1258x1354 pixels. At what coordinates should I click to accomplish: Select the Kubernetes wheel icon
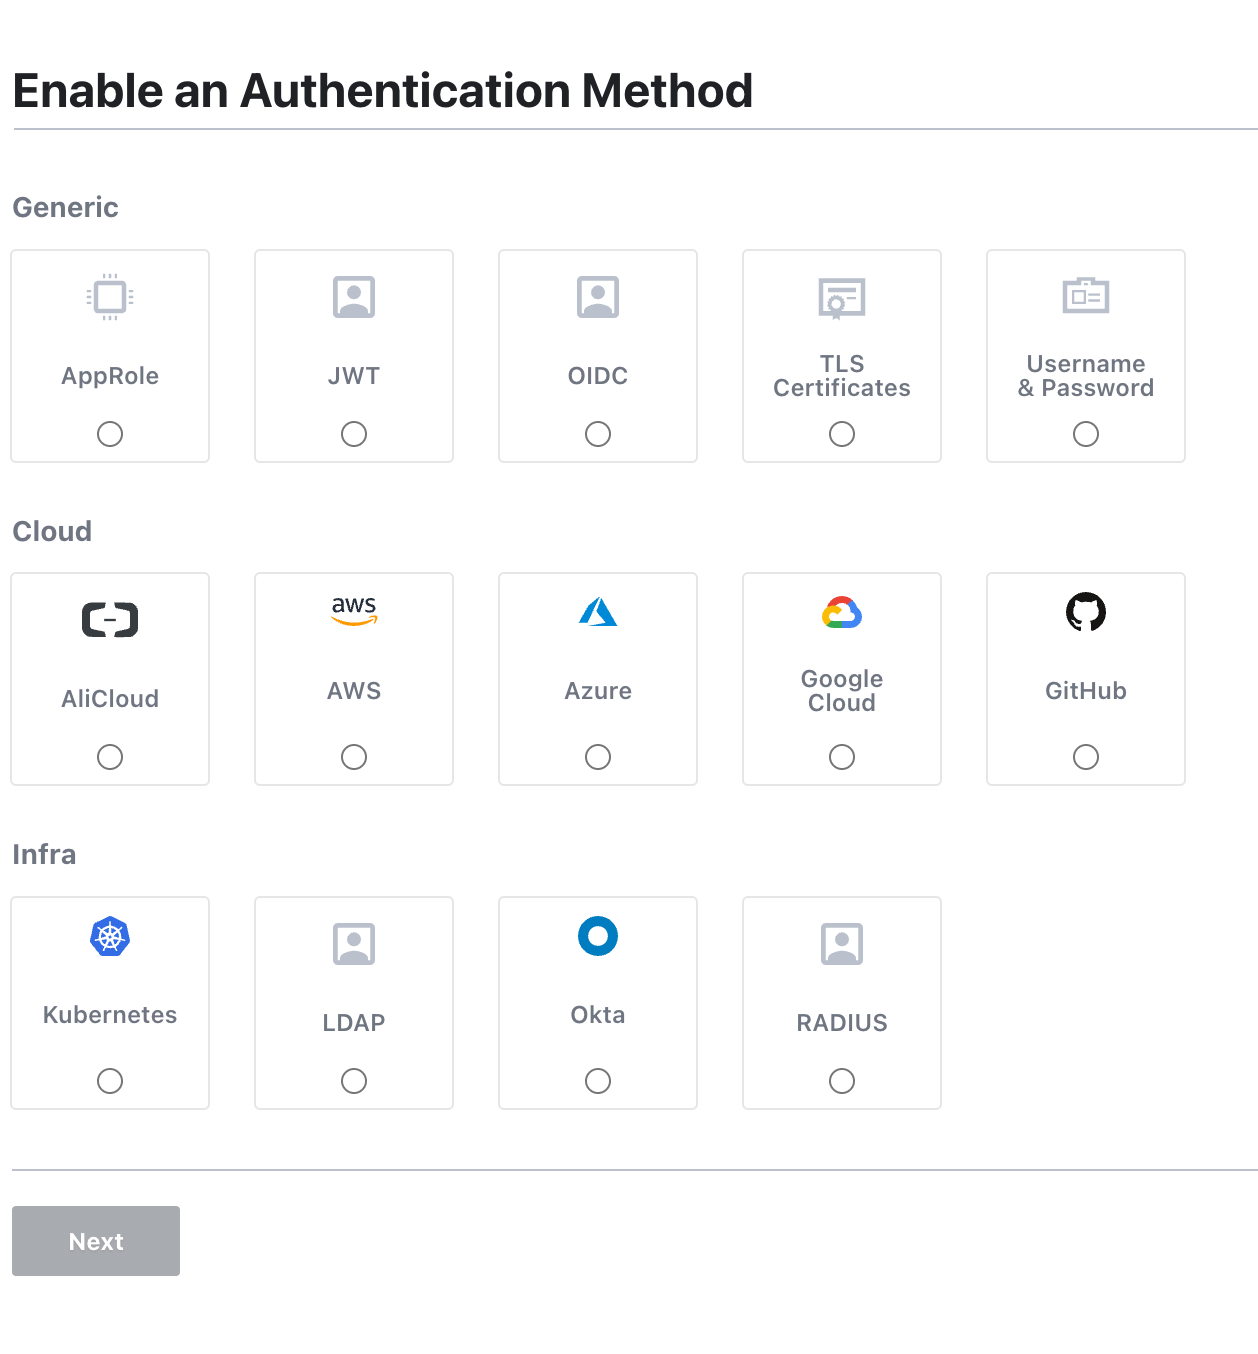110,937
